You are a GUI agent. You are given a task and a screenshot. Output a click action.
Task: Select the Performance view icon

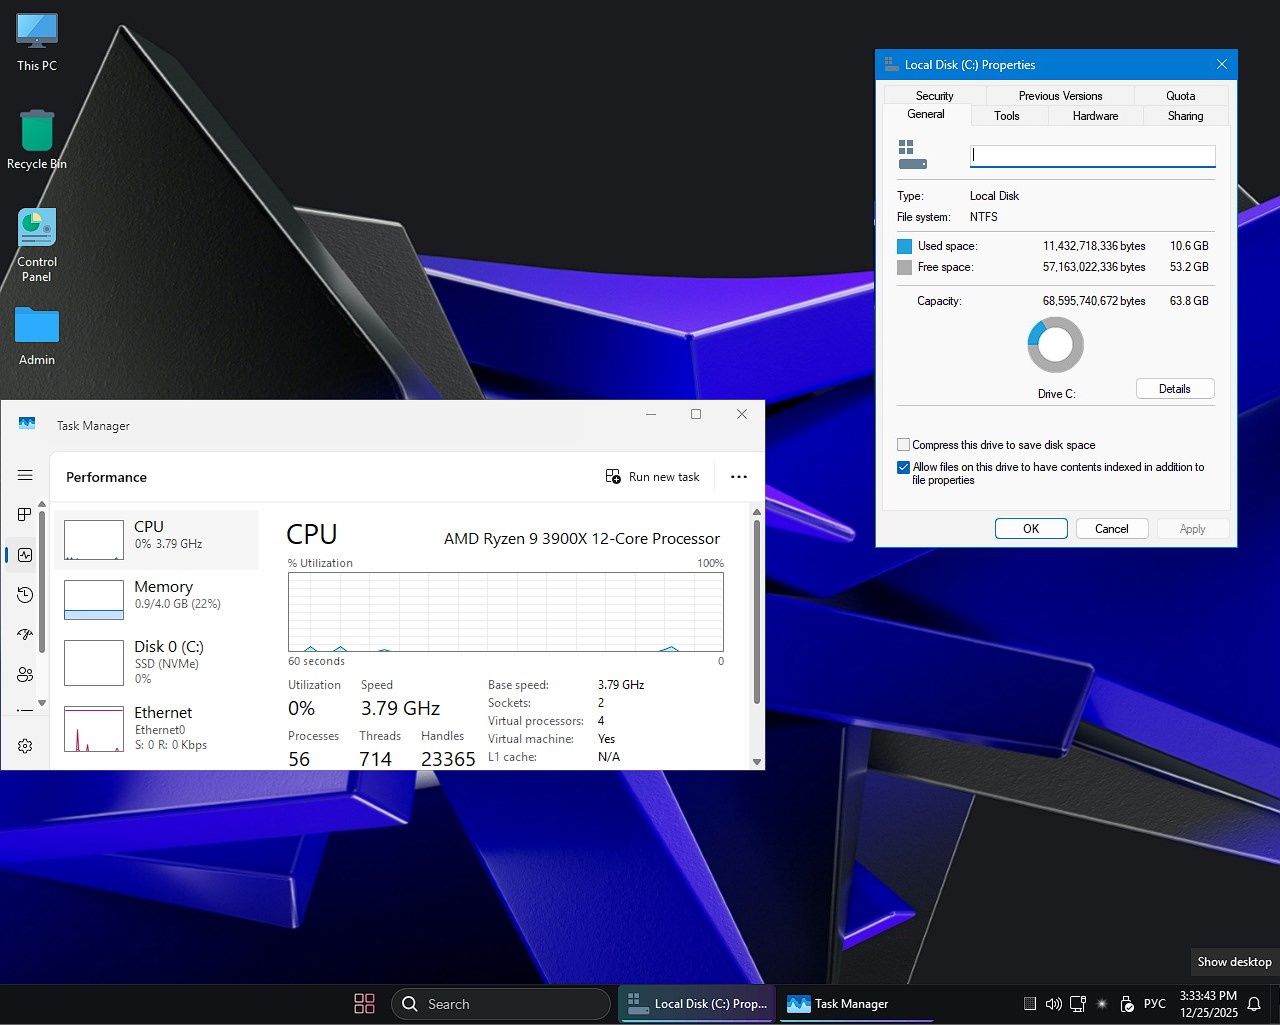point(25,554)
